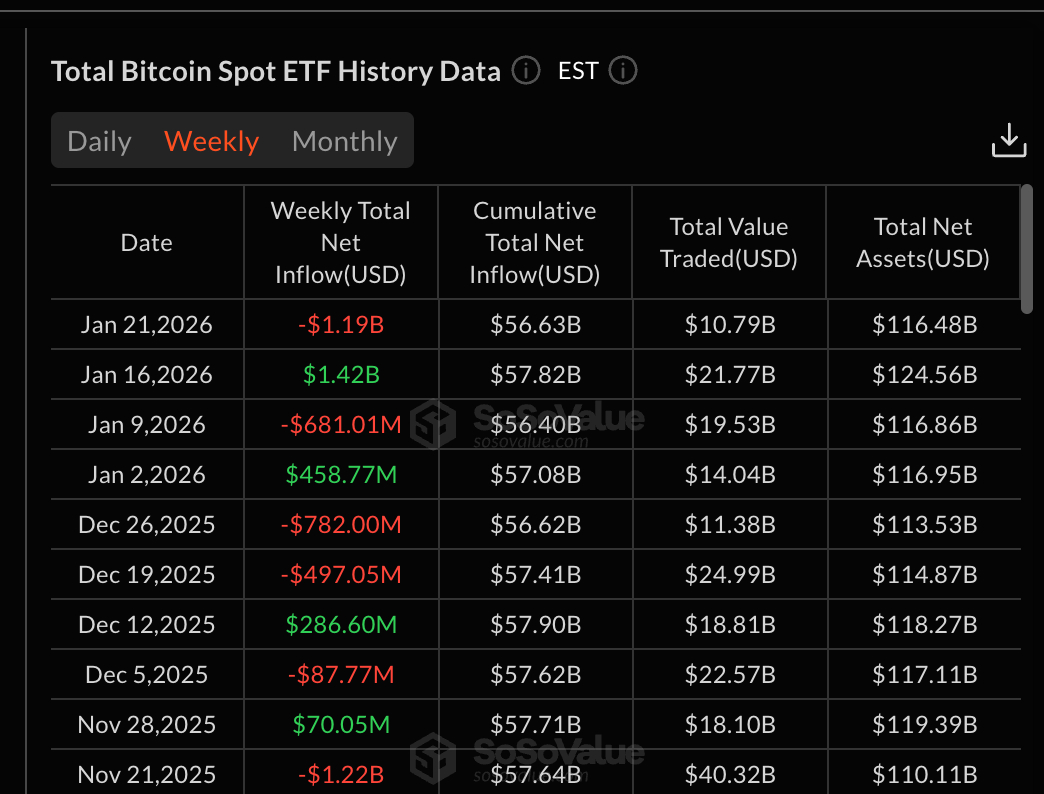Screen dimensions: 1044x794
Task: Click the info icon next to EST label
Action: [622, 71]
